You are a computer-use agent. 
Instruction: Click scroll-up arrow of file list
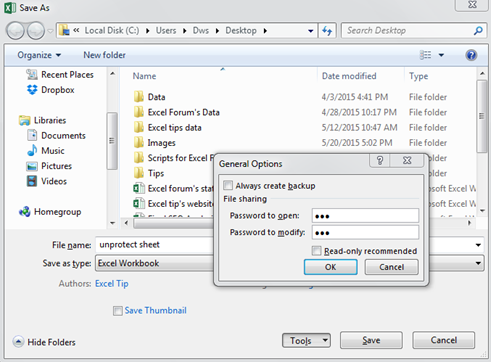coord(482,73)
